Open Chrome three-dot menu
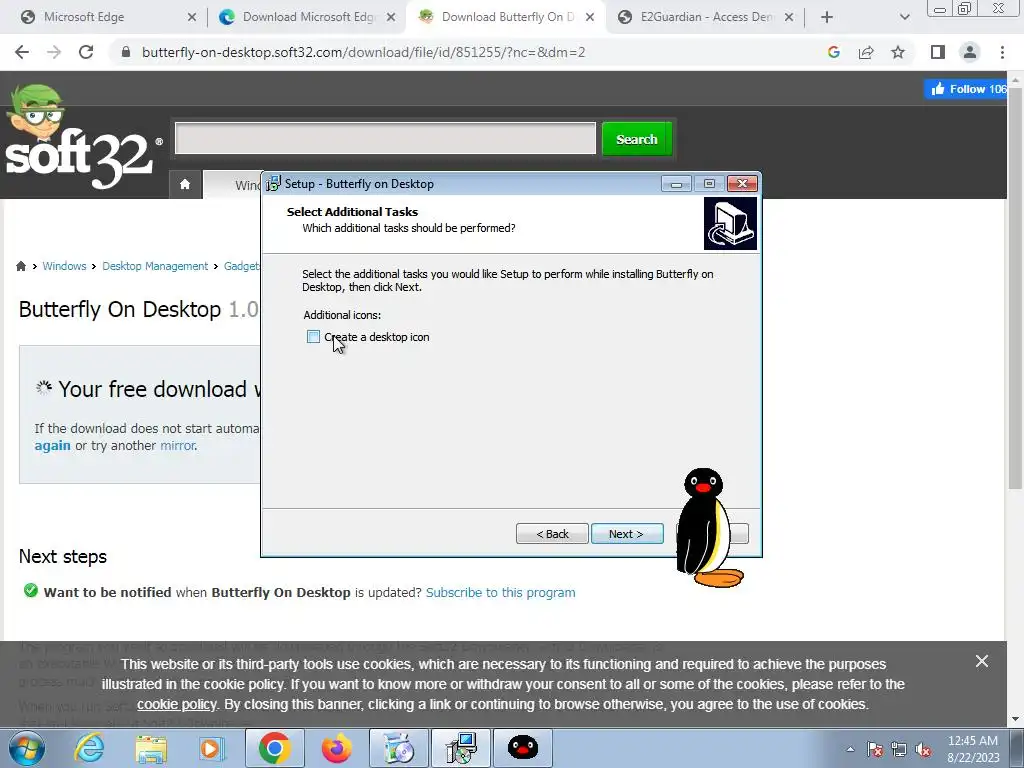The image size is (1024, 768). click(x=1002, y=52)
